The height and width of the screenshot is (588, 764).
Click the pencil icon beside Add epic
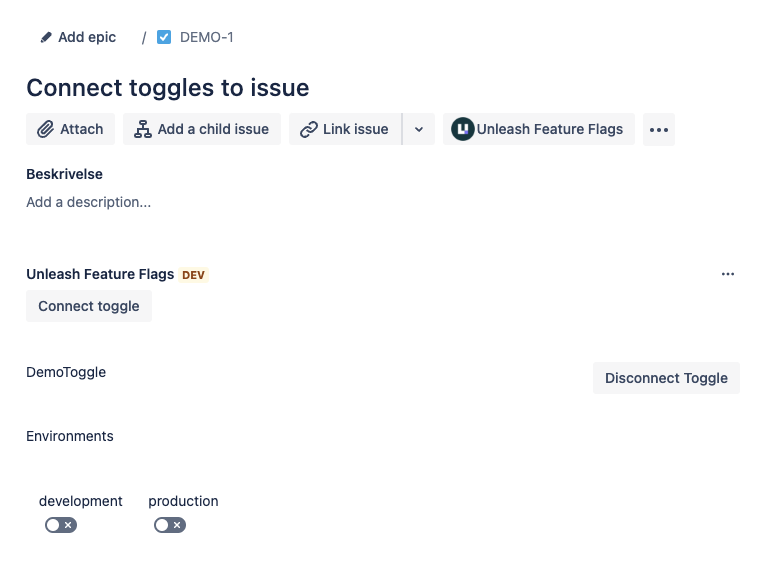pos(46,38)
